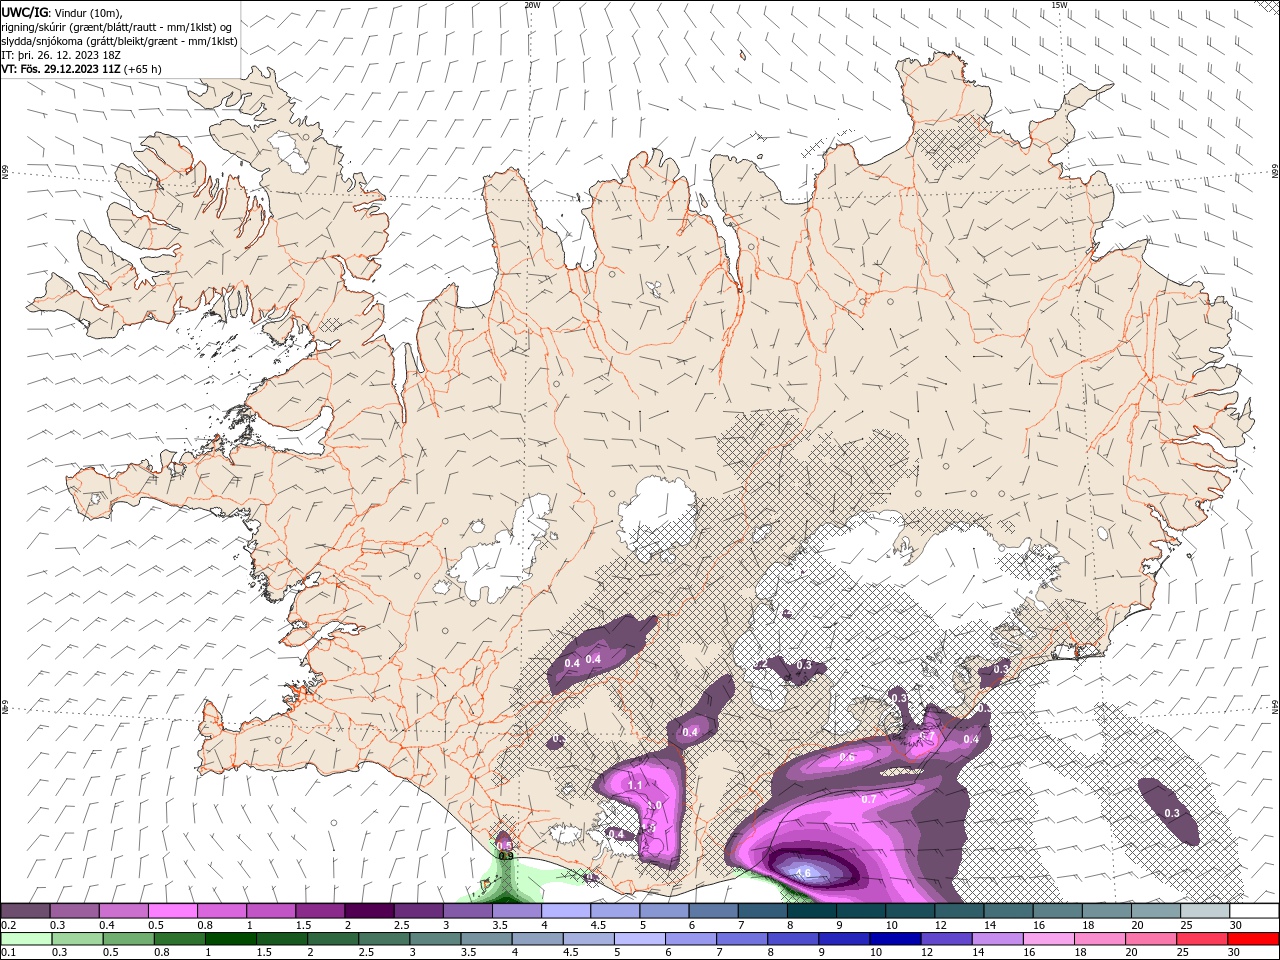Click the lower-row pale green swatch between 0.1 and 0.3
This screenshot has width=1280, height=960.
26,939
